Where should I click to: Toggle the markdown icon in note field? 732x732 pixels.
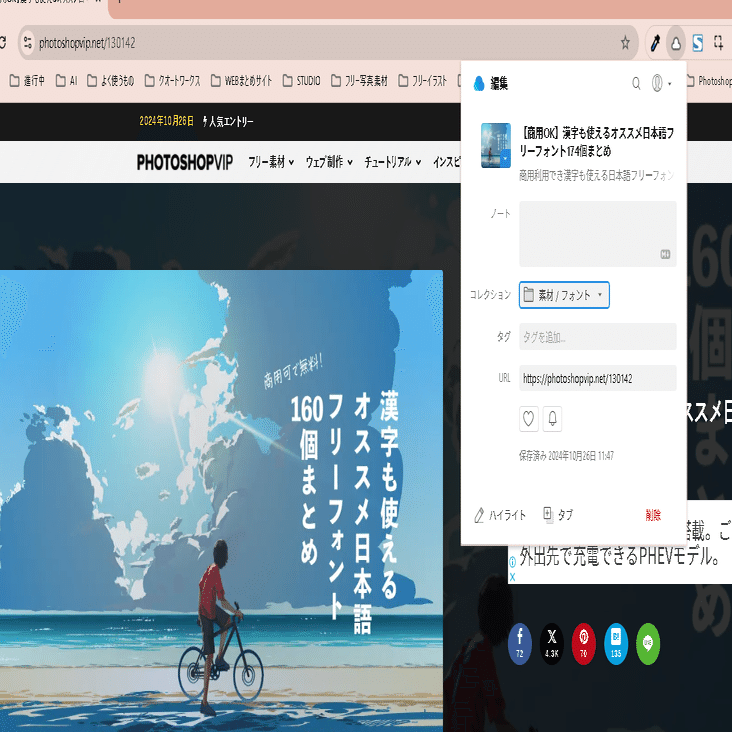pos(665,254)
